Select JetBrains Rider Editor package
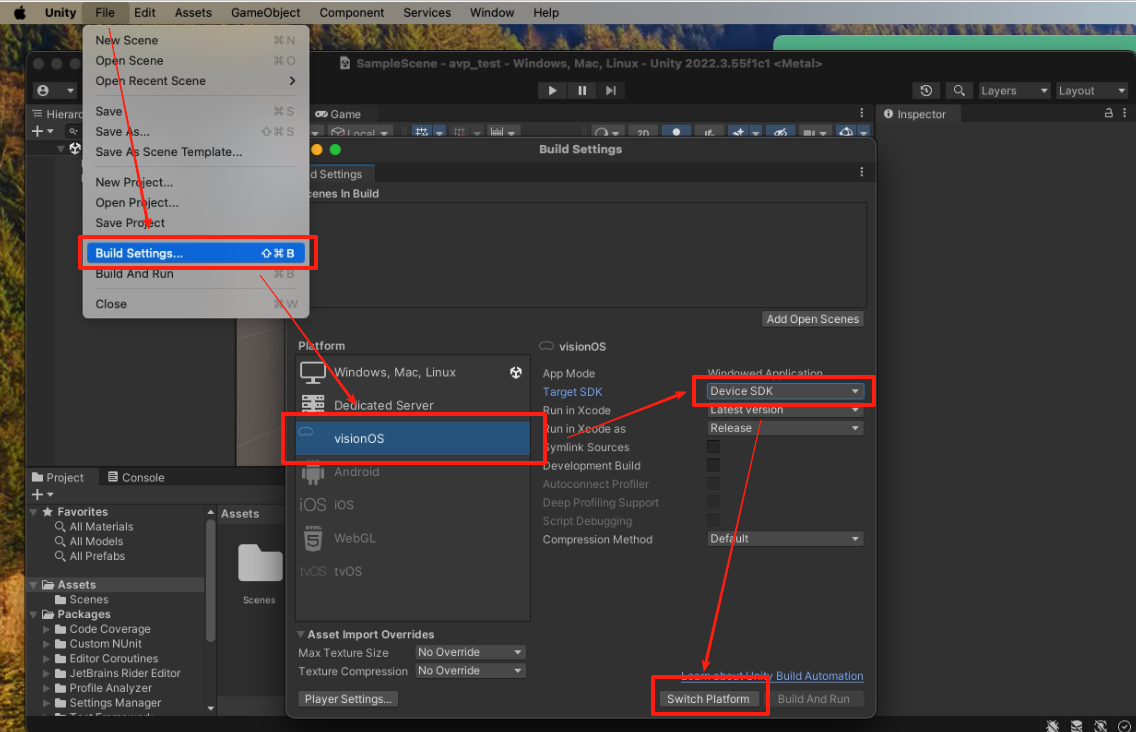 point(125,673)
